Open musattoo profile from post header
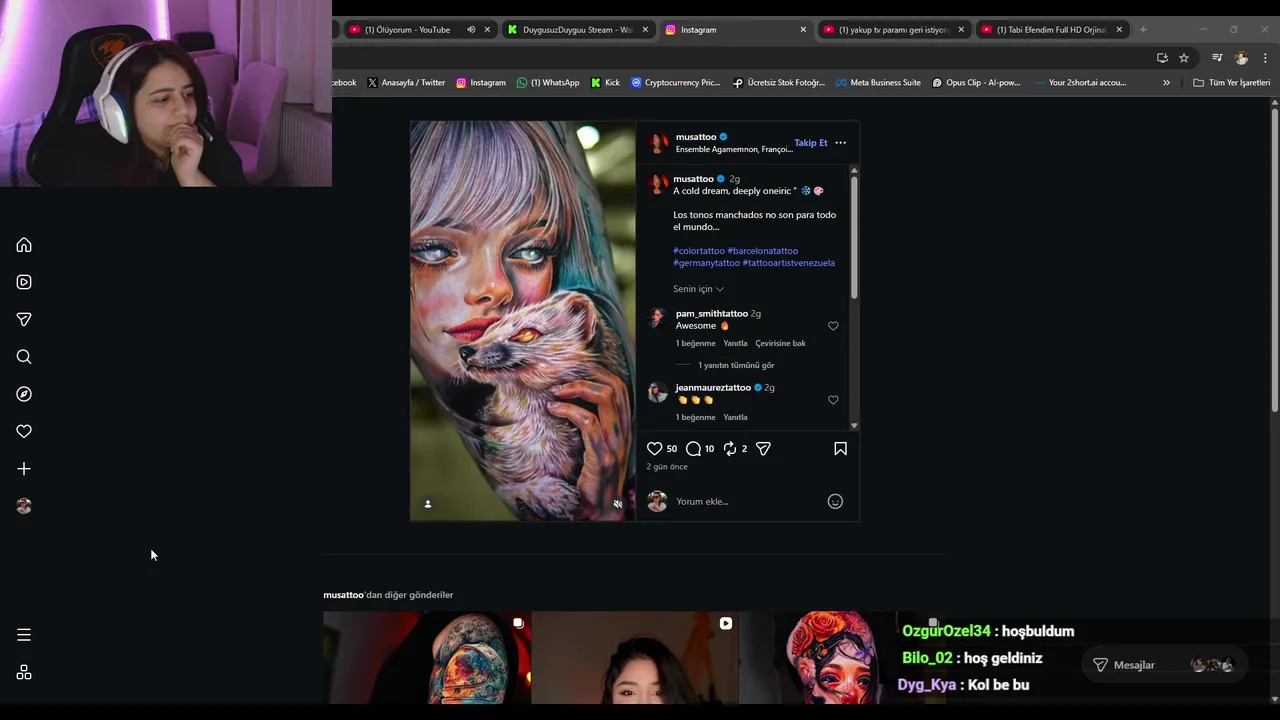Image resolution: width=1280 pixels, height=720 pixels. [696, 137]
